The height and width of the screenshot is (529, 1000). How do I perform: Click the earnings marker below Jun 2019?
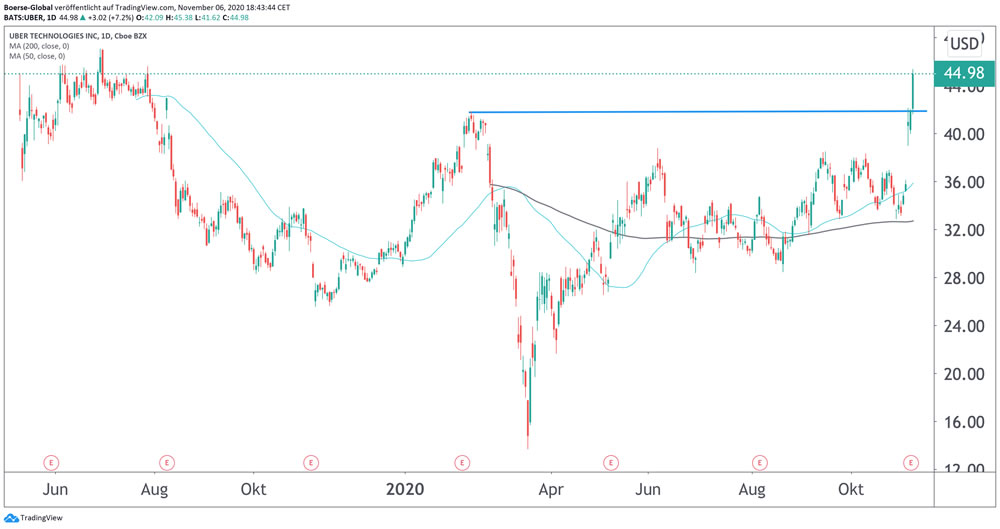(51, 462)
